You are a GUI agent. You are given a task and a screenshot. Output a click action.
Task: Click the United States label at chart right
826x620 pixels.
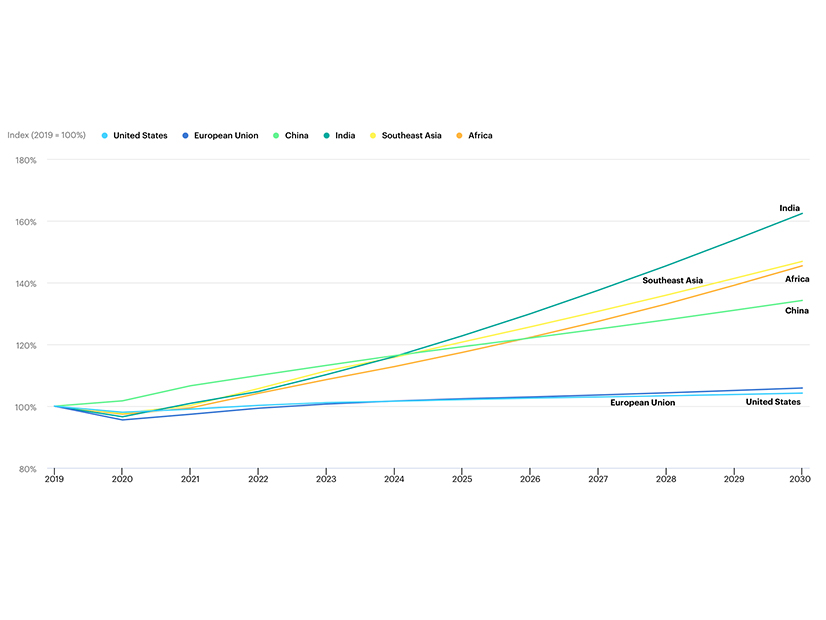click(x=772, y=401)
